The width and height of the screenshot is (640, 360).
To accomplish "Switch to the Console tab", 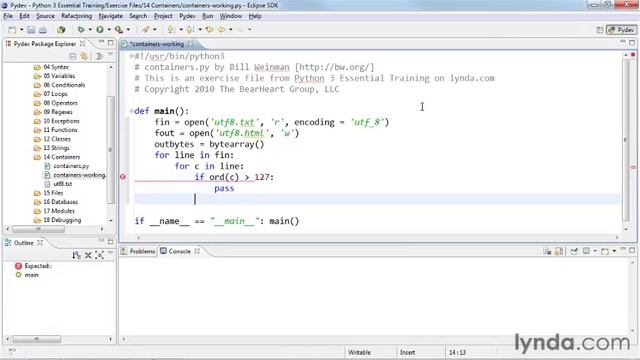I will click(x=180, y=251).
